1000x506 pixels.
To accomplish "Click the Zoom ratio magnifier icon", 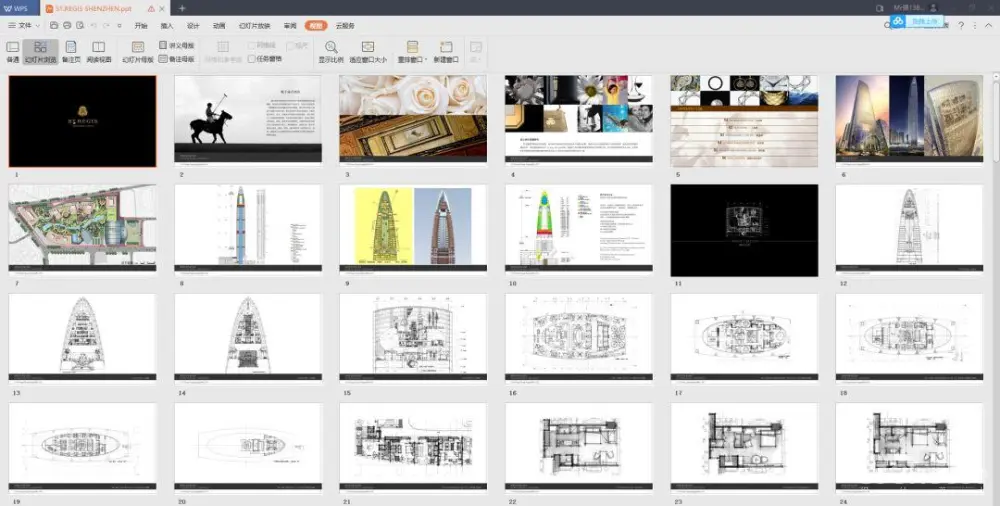I will 331,47.
